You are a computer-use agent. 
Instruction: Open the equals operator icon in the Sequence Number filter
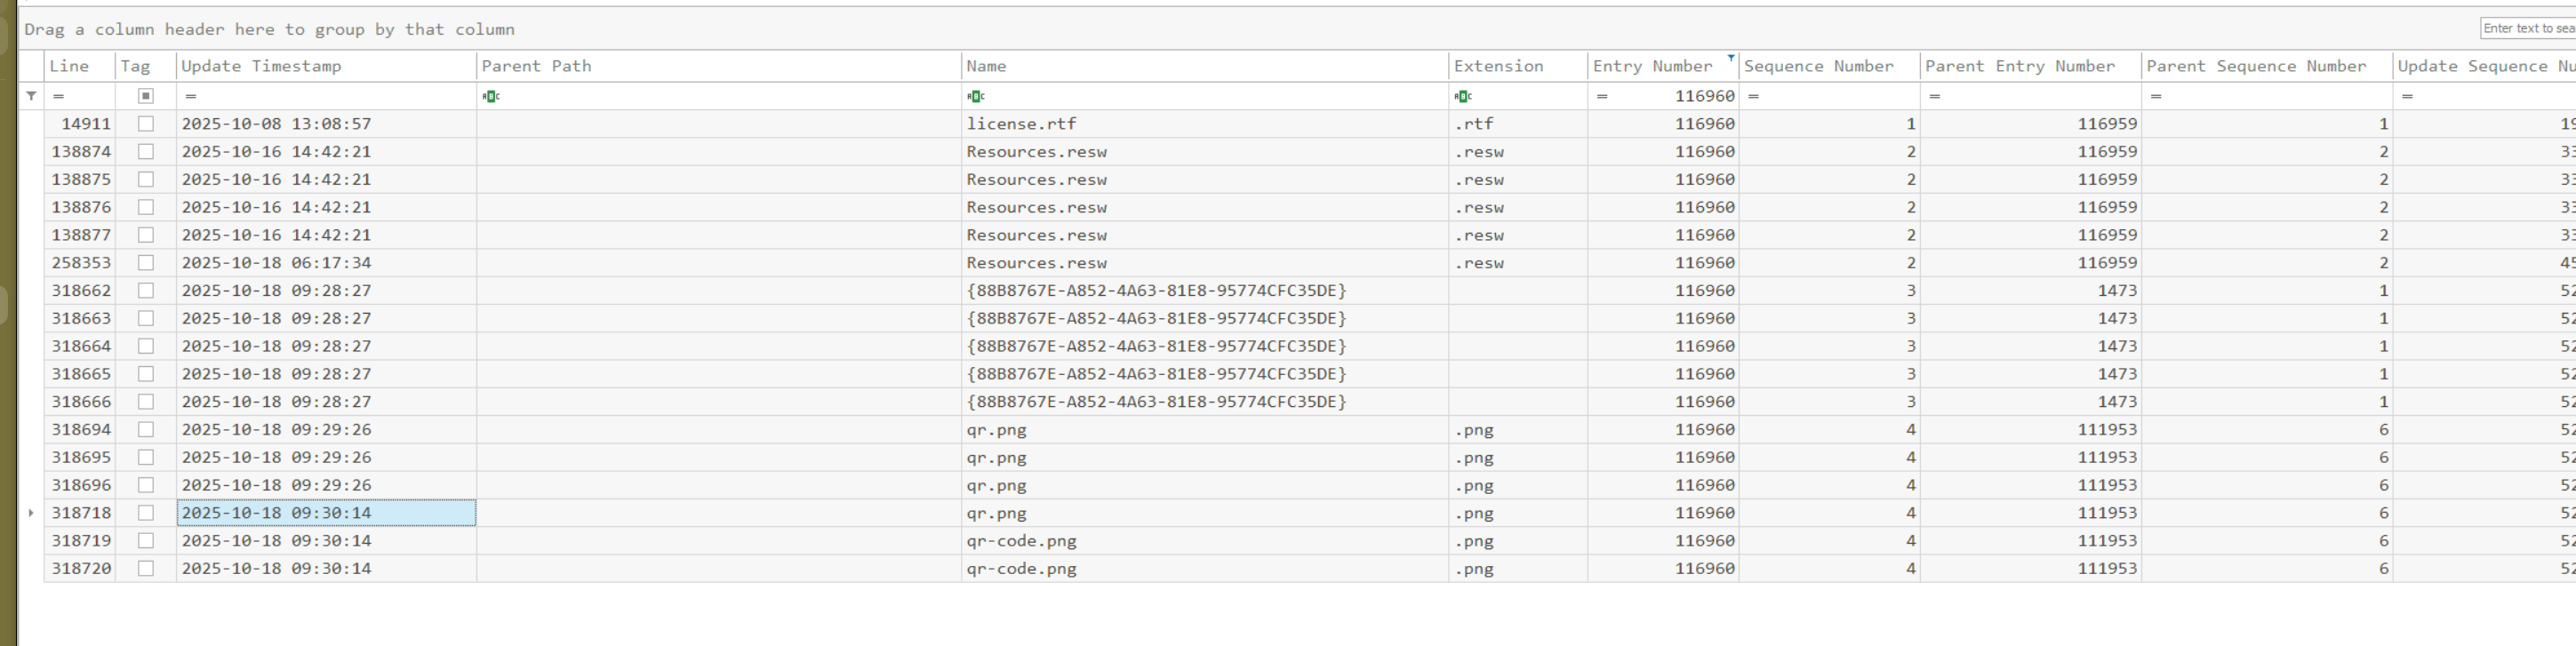(1753, 96)
